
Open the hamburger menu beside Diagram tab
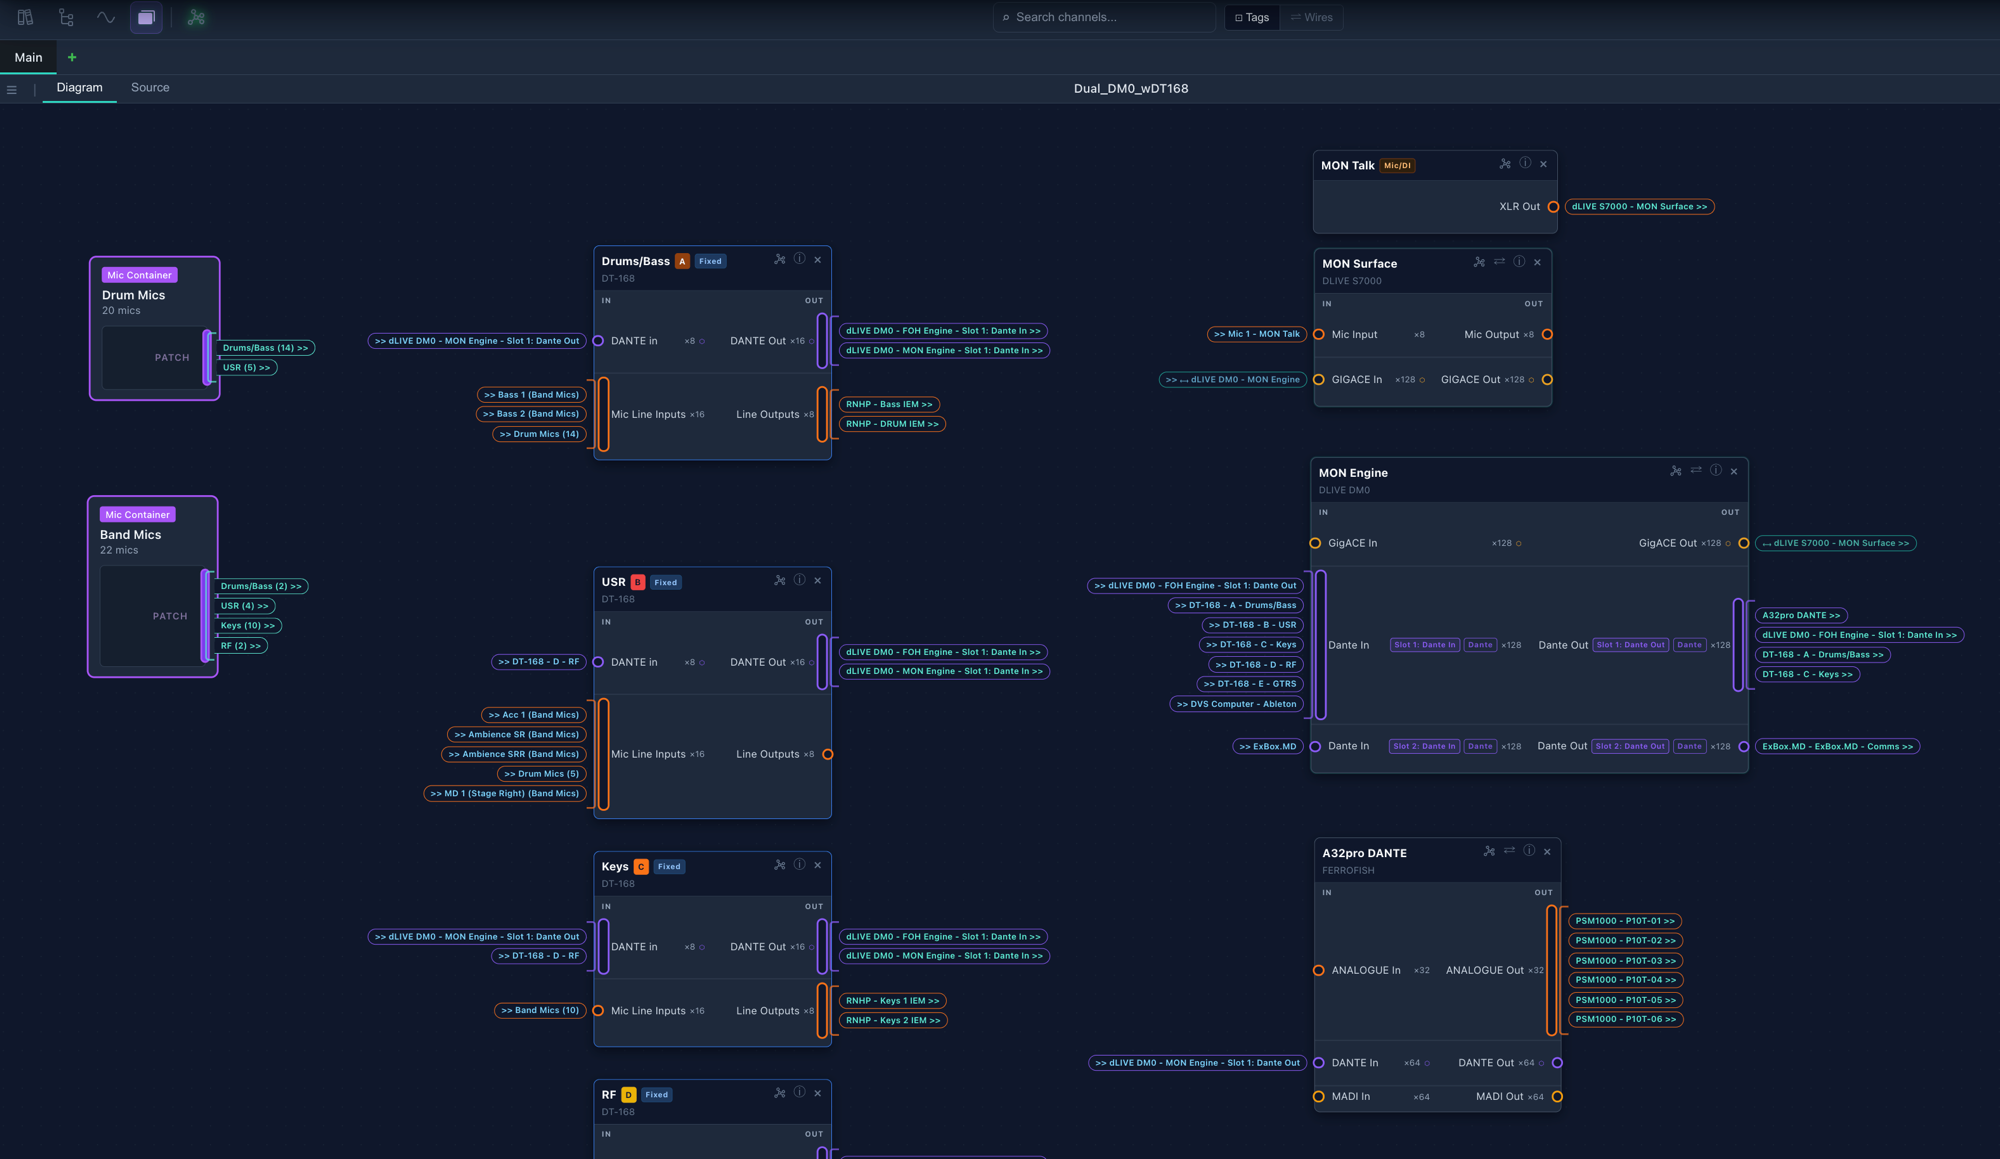pyautogui.click(x=12, y=90)
